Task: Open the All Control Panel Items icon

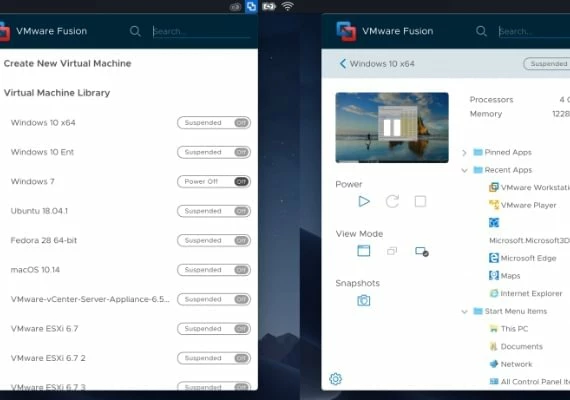Action: [494, 381]
